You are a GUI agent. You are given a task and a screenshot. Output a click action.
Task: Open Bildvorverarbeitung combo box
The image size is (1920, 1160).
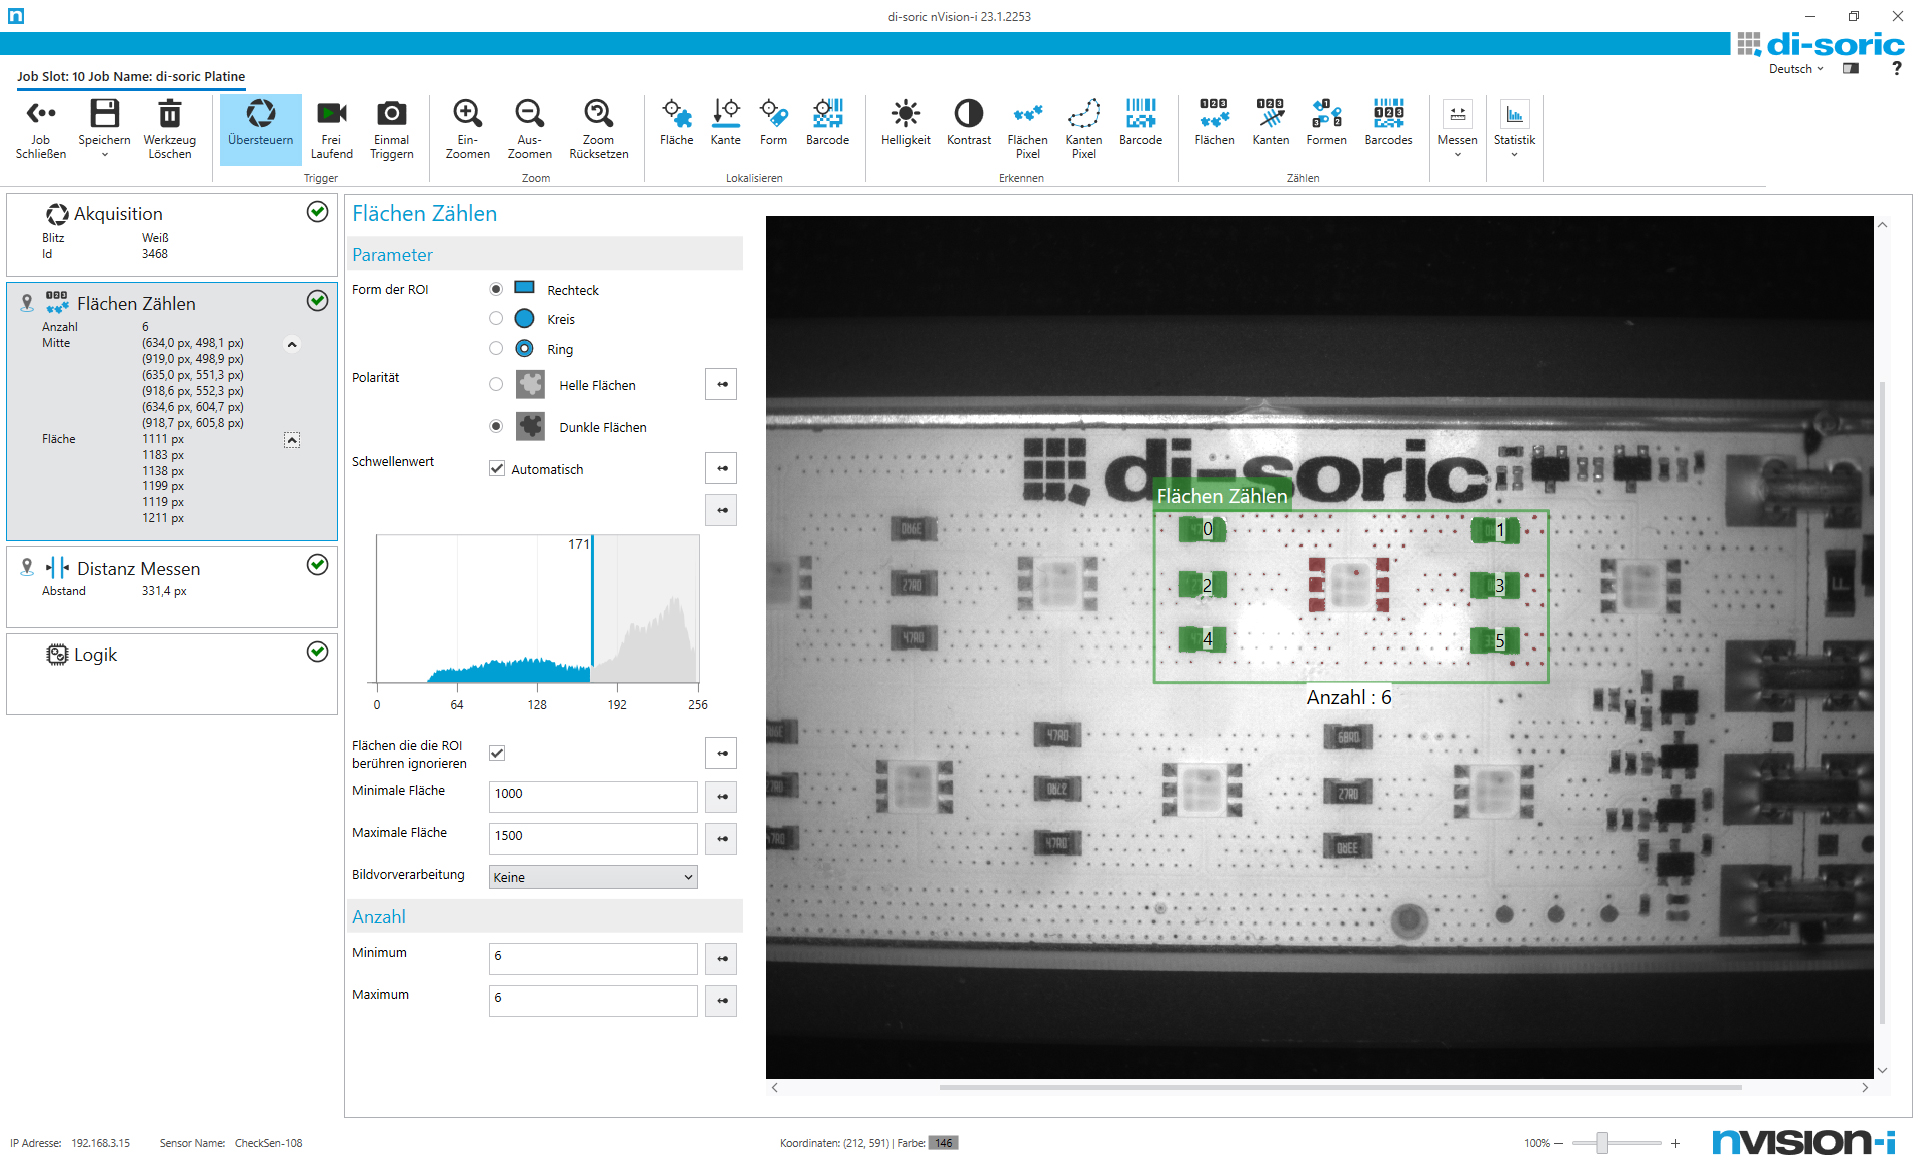click(593, 877)
